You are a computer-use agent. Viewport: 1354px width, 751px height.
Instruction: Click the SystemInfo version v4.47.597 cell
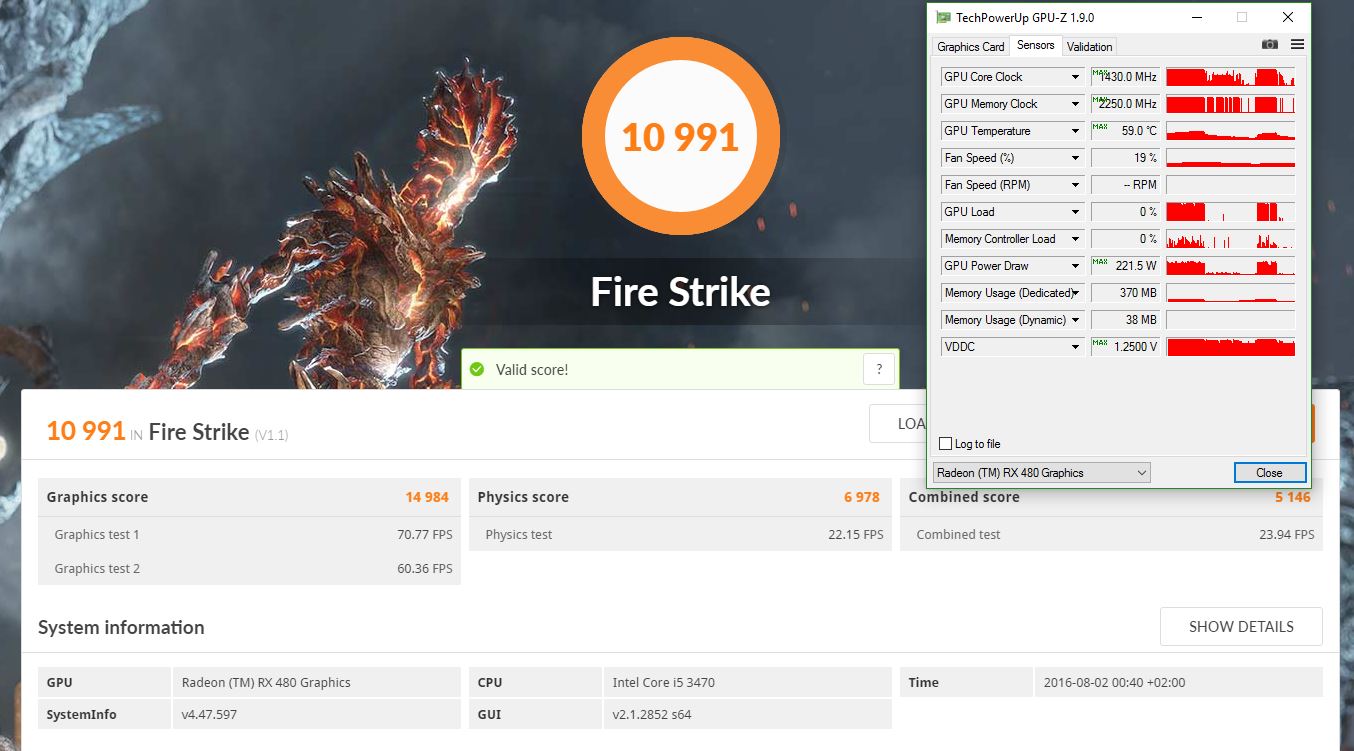(x=316, y=714)
